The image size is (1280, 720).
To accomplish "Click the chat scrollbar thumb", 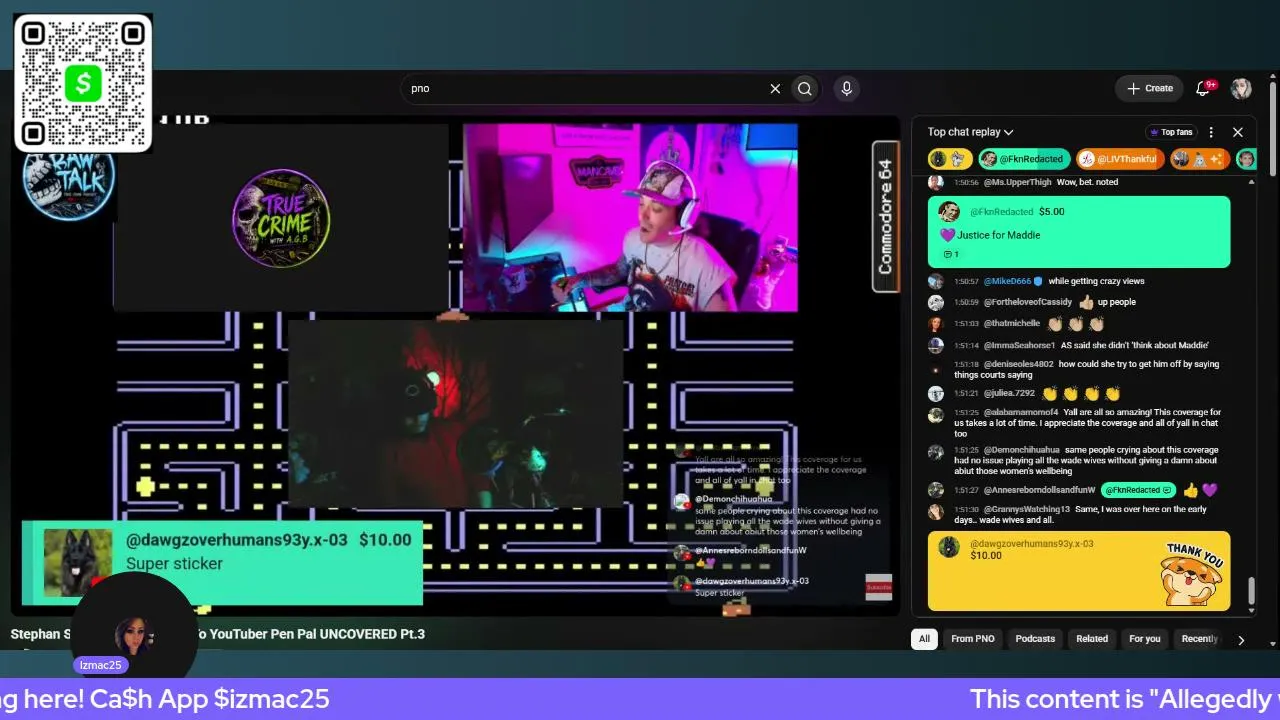I will point(1251,591).
